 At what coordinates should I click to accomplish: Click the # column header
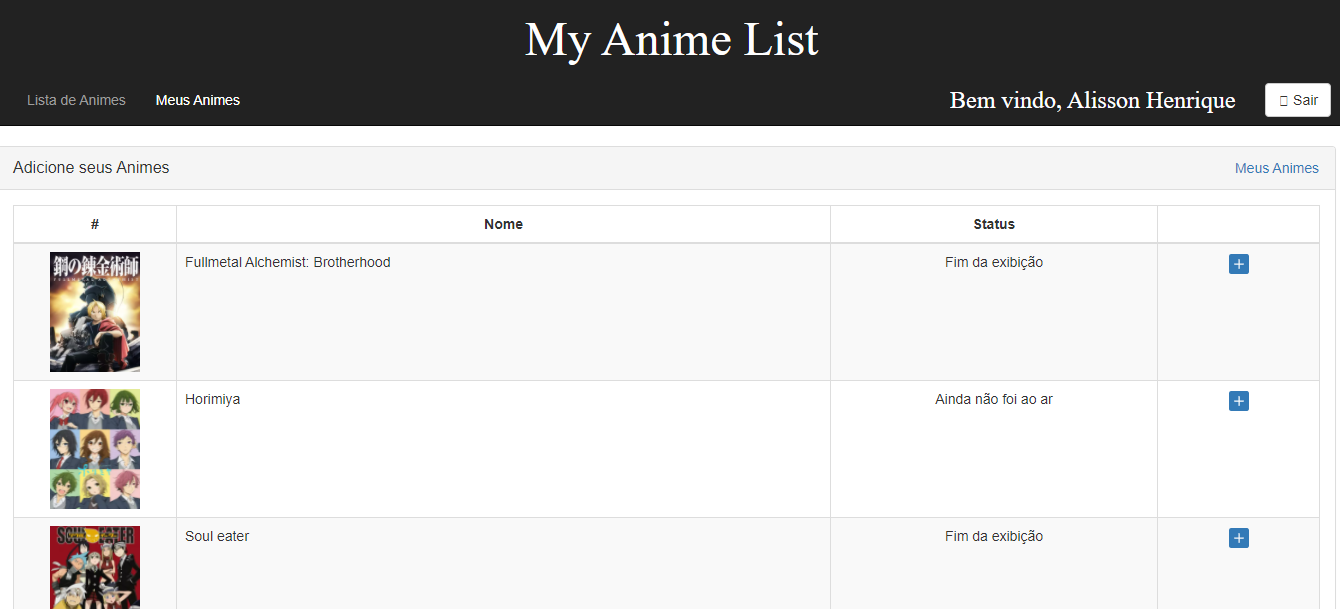pyautogui.click(x=94, y=224)
